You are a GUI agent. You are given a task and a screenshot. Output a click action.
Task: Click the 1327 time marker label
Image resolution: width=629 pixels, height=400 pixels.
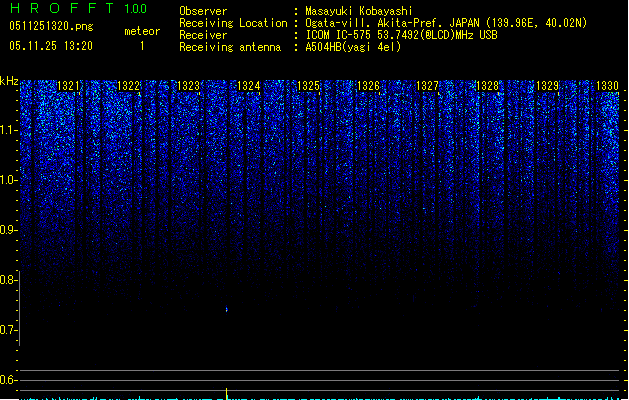428,86
